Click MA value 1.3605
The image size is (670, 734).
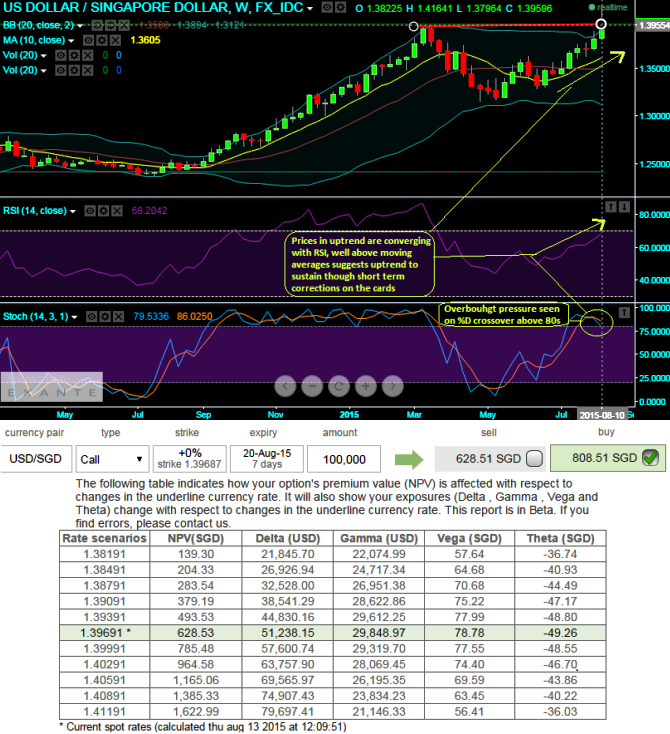pyautogui.click(x=146, y=40)
